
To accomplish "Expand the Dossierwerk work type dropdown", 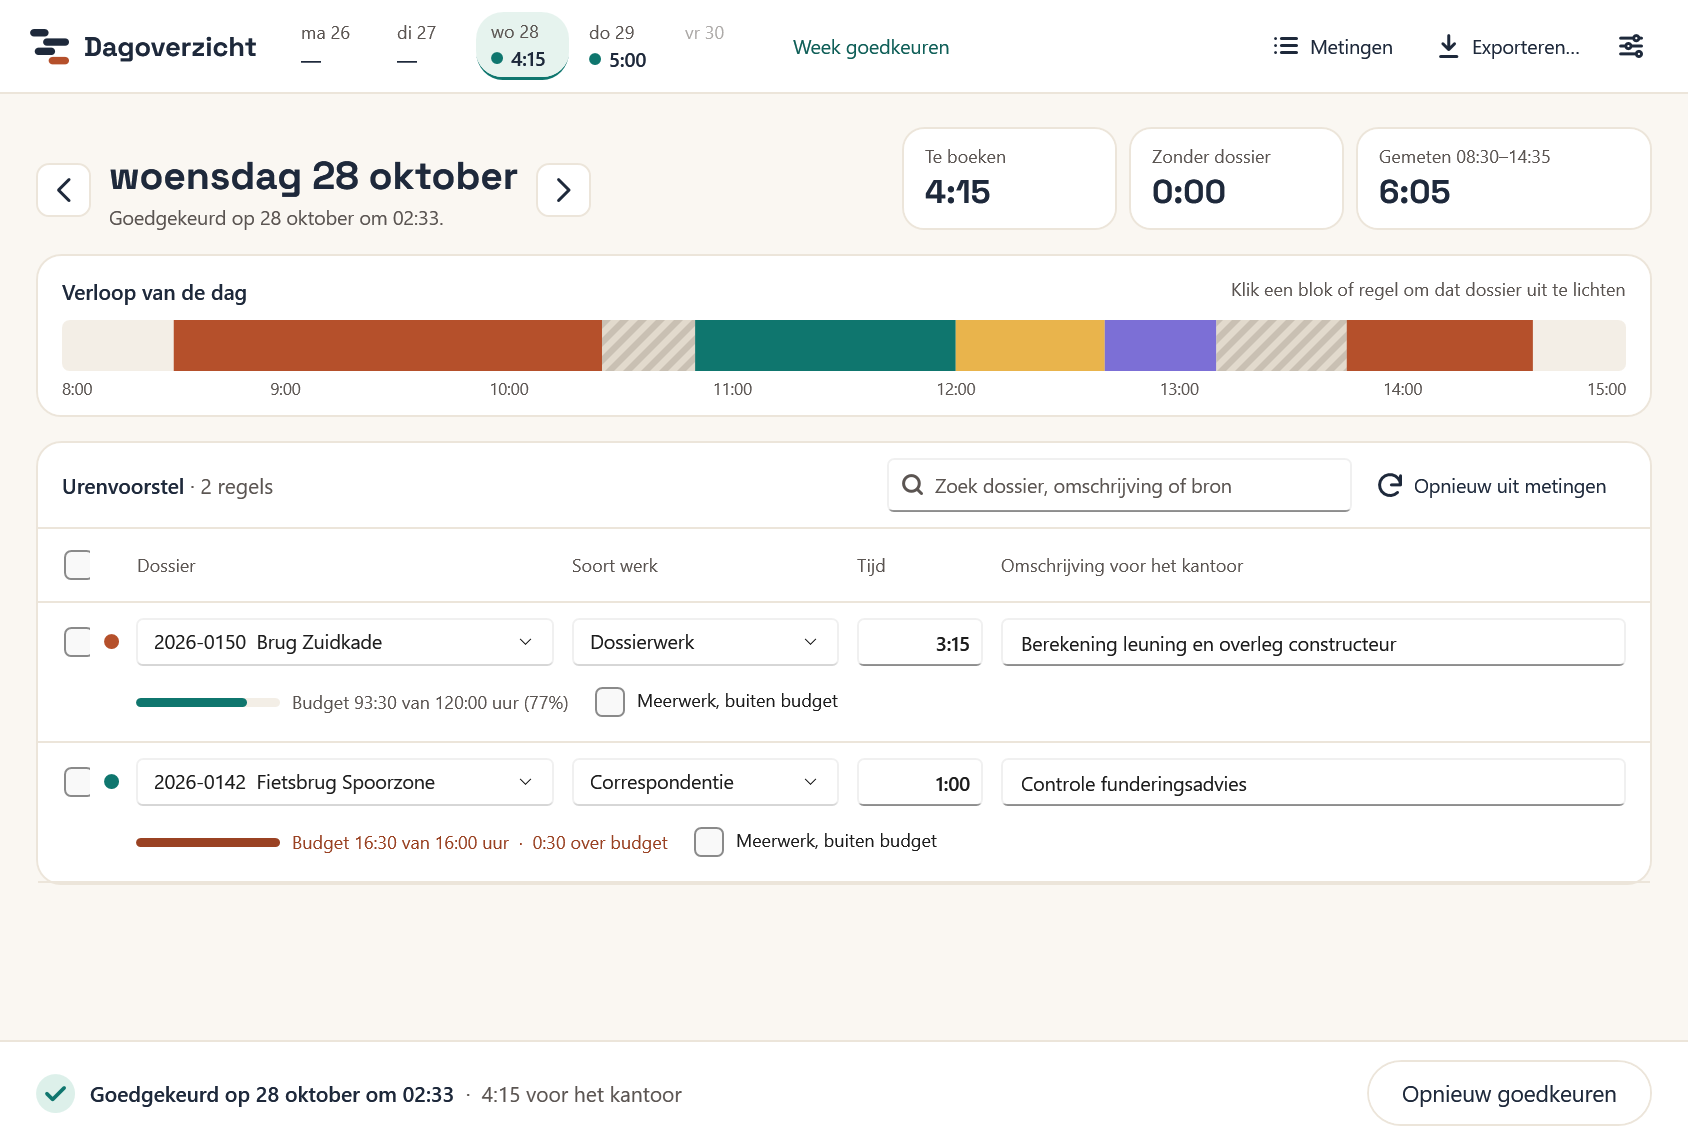I will tap(705, 642).
